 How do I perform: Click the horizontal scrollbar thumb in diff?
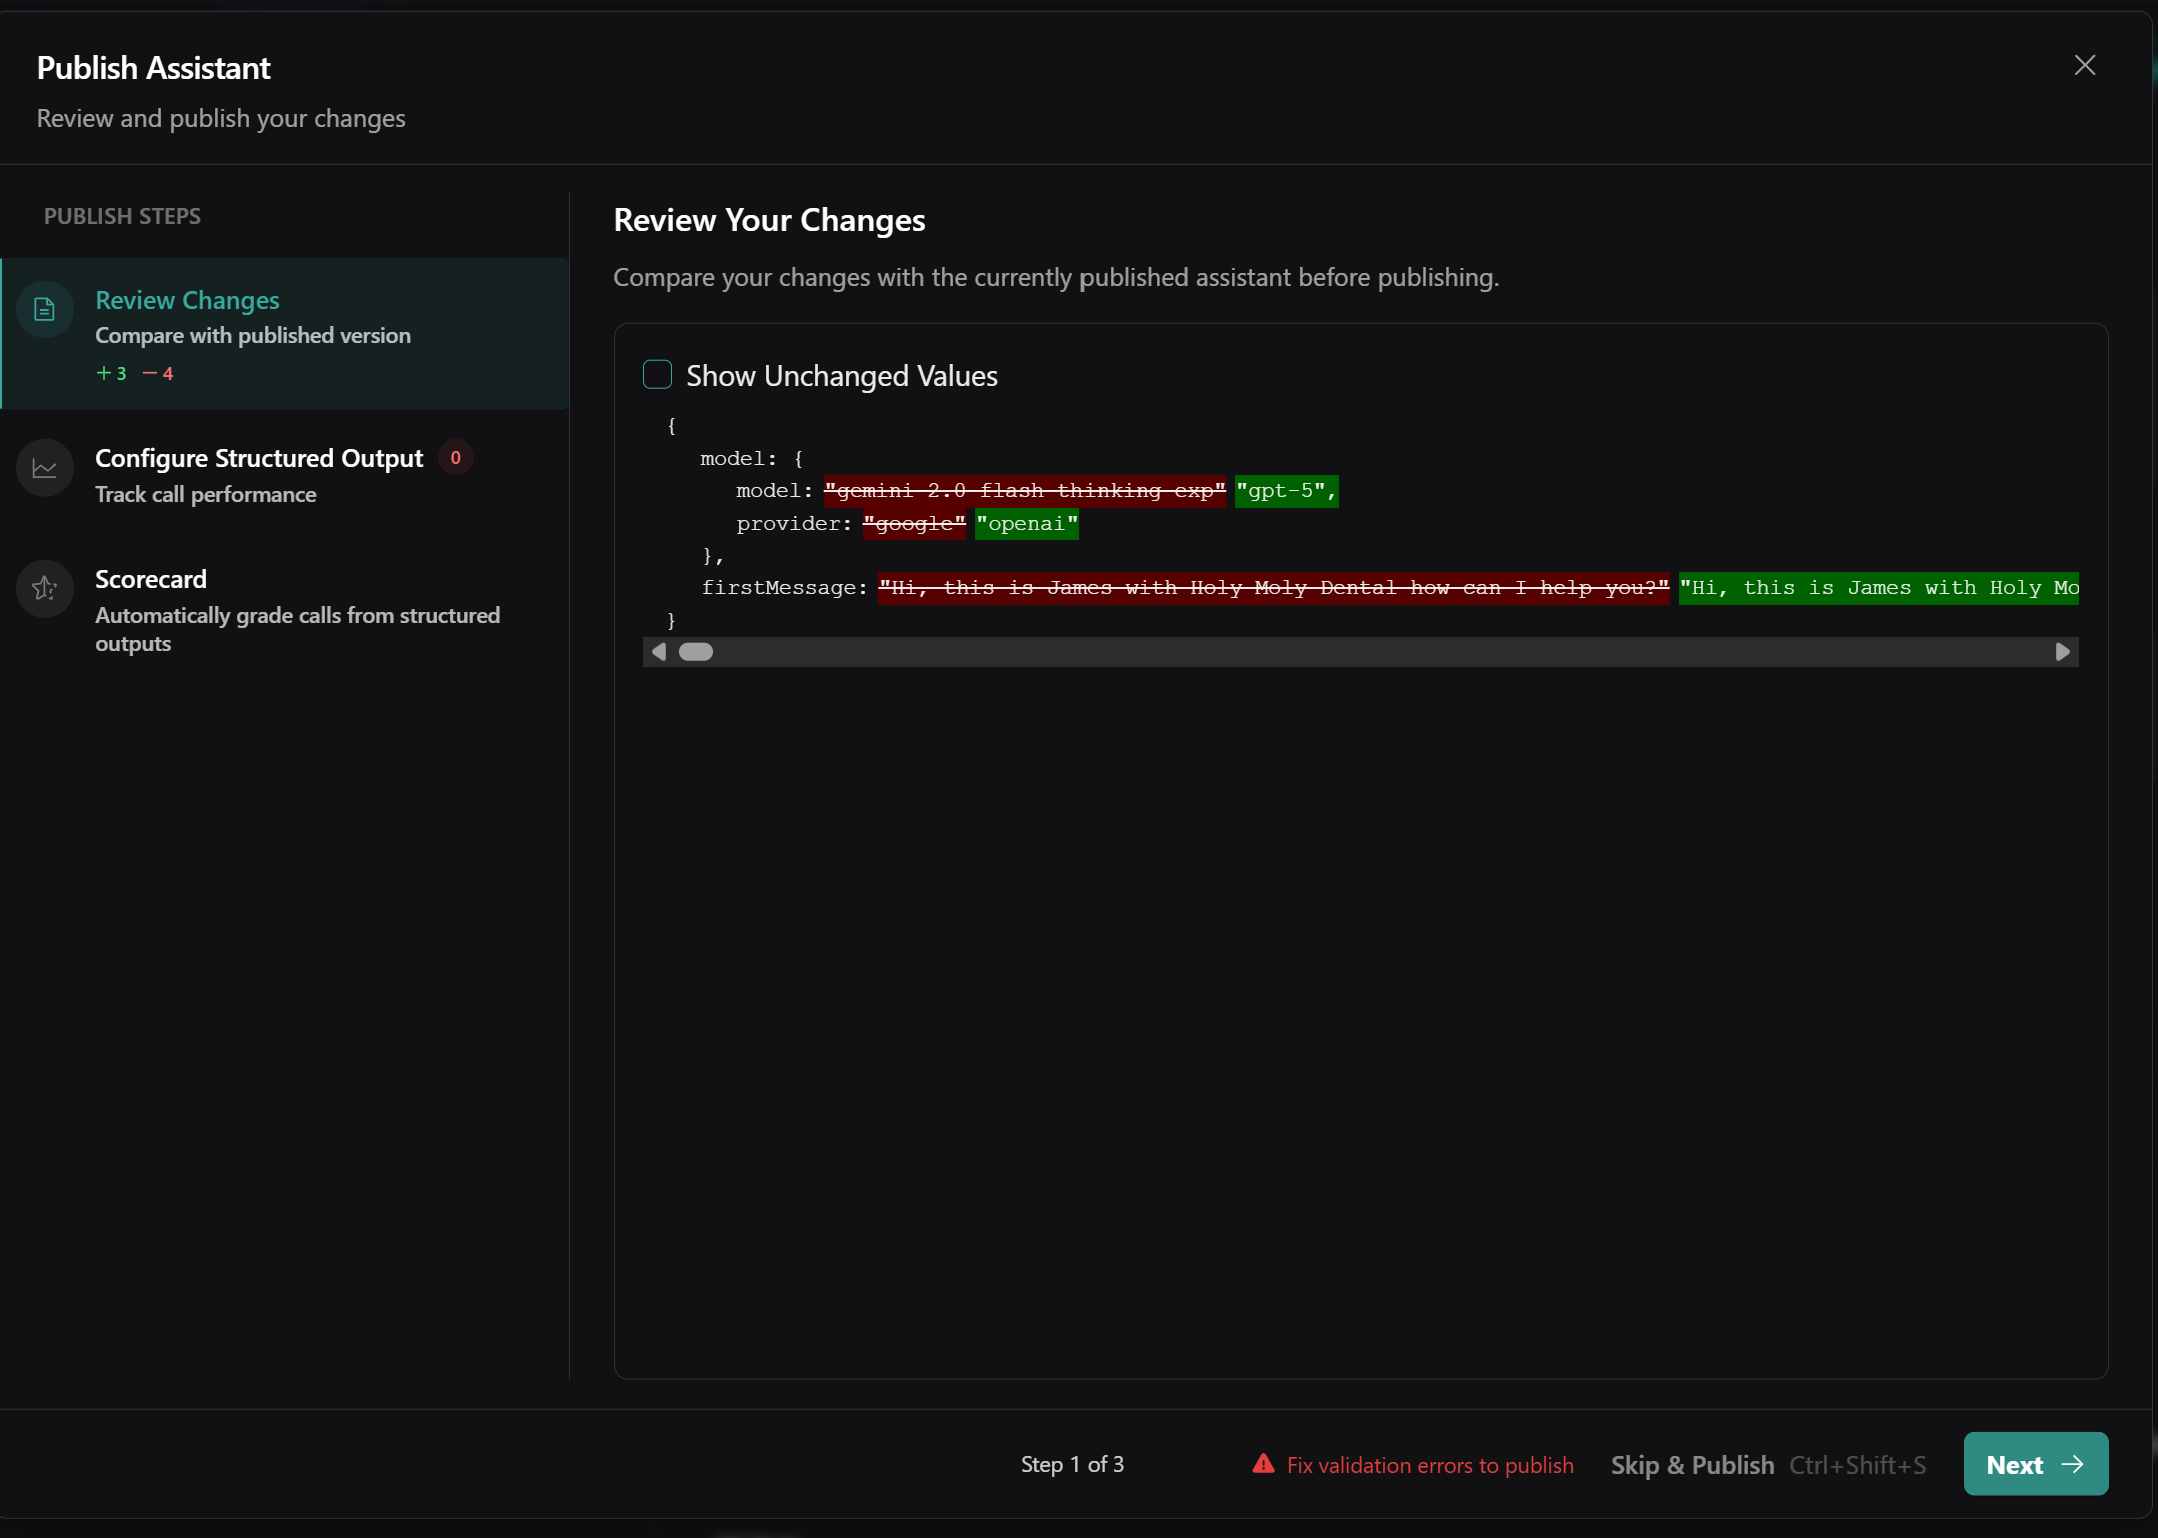click(696, 652)
